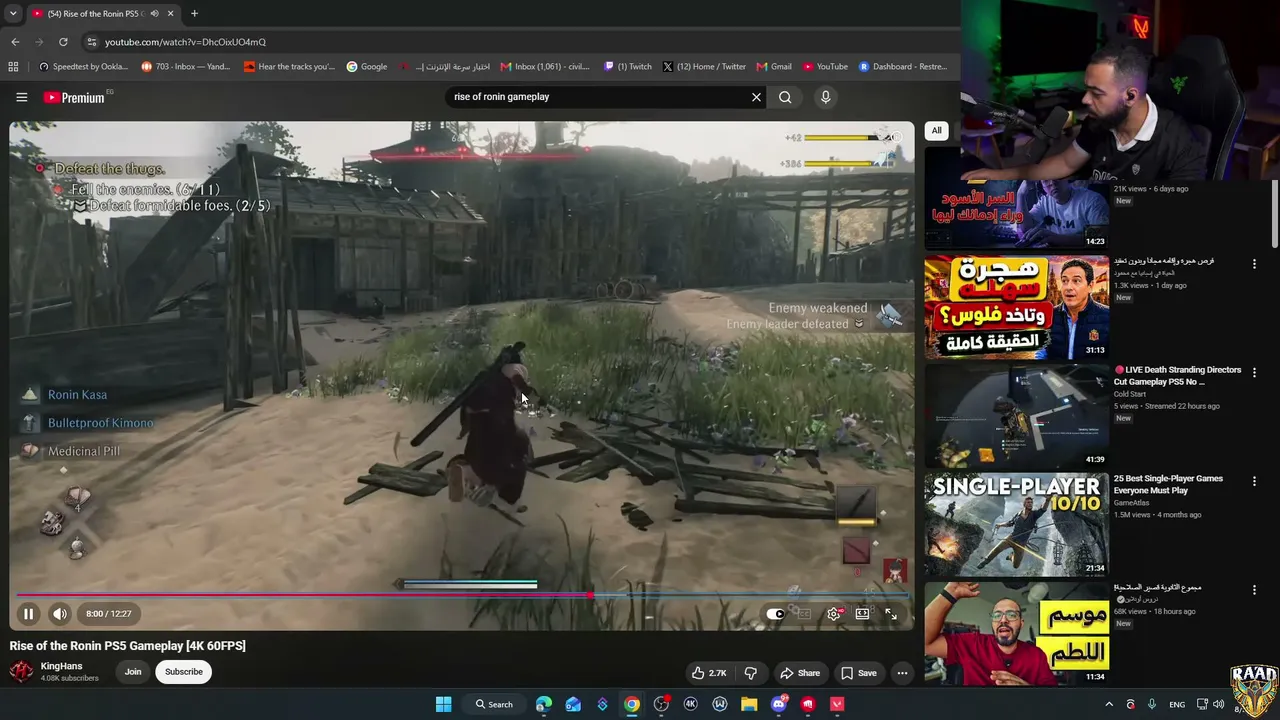1280x720 pixels.
Task: Open player settings gear
Action: [833, 614]
